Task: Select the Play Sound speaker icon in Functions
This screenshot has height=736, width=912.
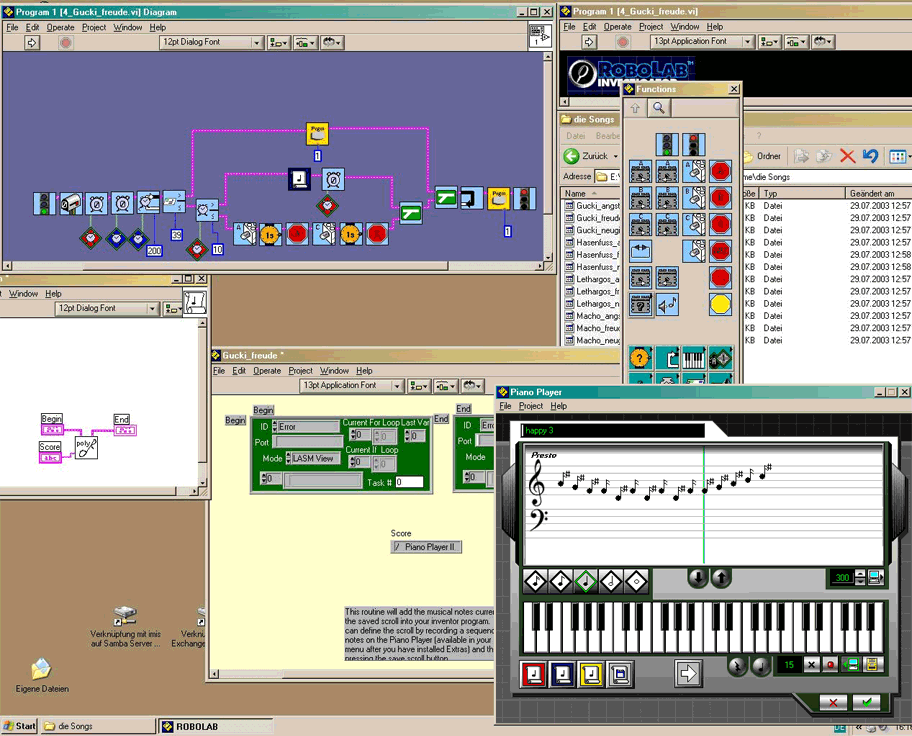Action: pyautogui.click(x=666, y=304)
